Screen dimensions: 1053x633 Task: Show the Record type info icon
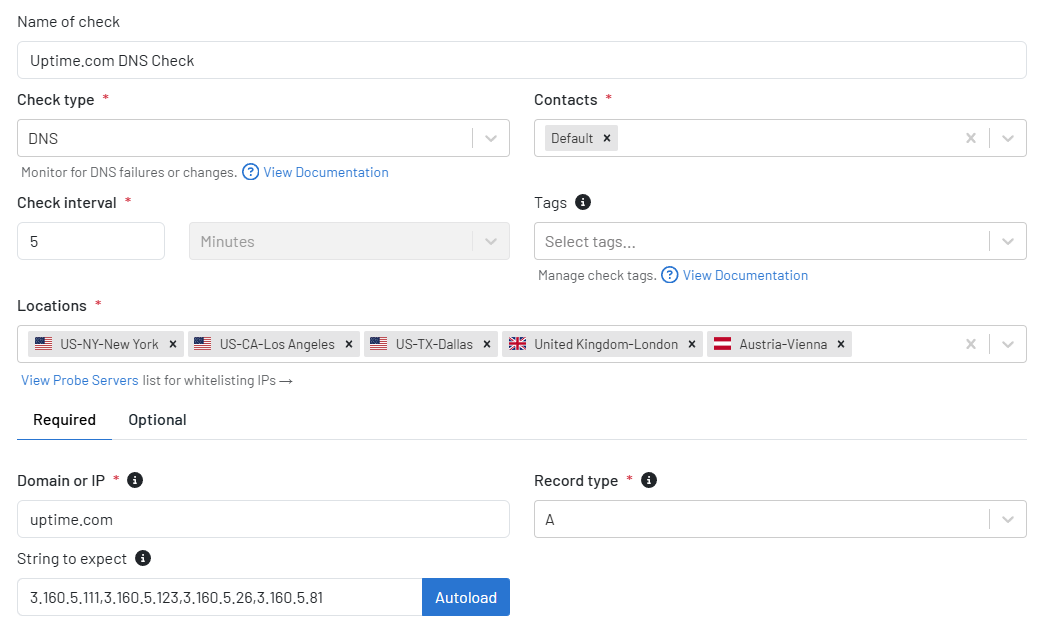tap(649, 480)
